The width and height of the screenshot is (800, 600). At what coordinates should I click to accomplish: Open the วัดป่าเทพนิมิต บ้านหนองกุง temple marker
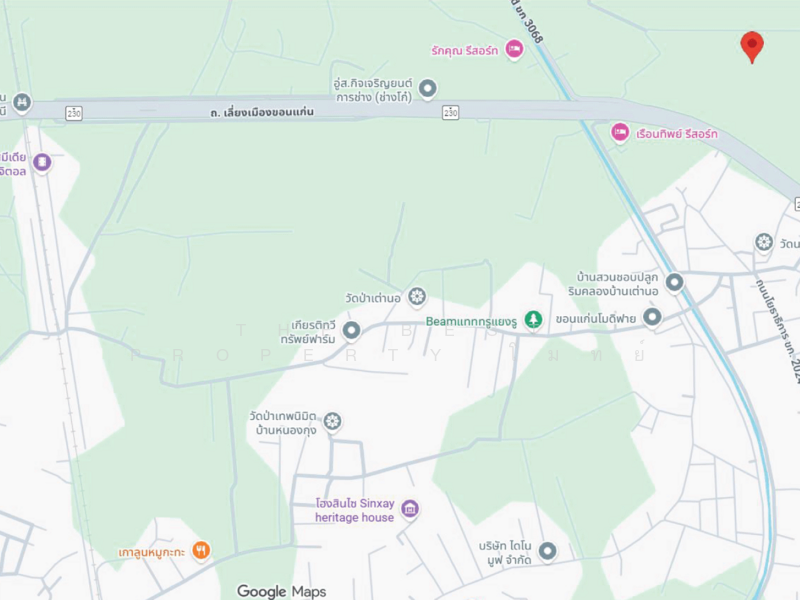click(x=332, y=421)
